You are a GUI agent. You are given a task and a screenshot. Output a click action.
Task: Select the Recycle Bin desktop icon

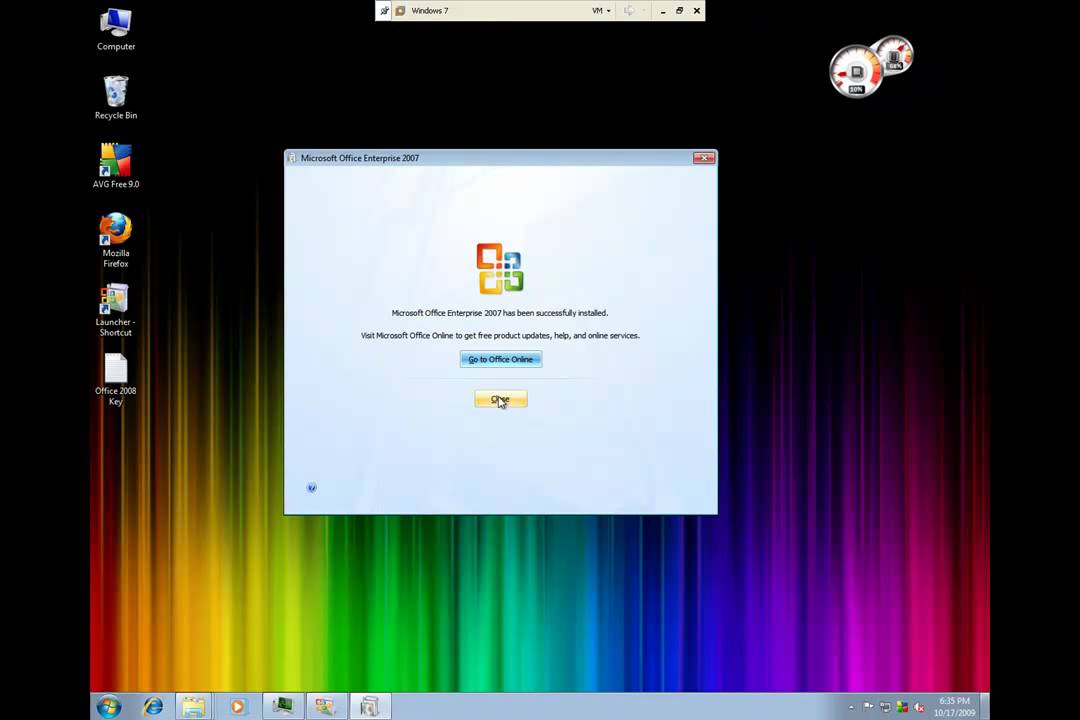coord(116,99)
